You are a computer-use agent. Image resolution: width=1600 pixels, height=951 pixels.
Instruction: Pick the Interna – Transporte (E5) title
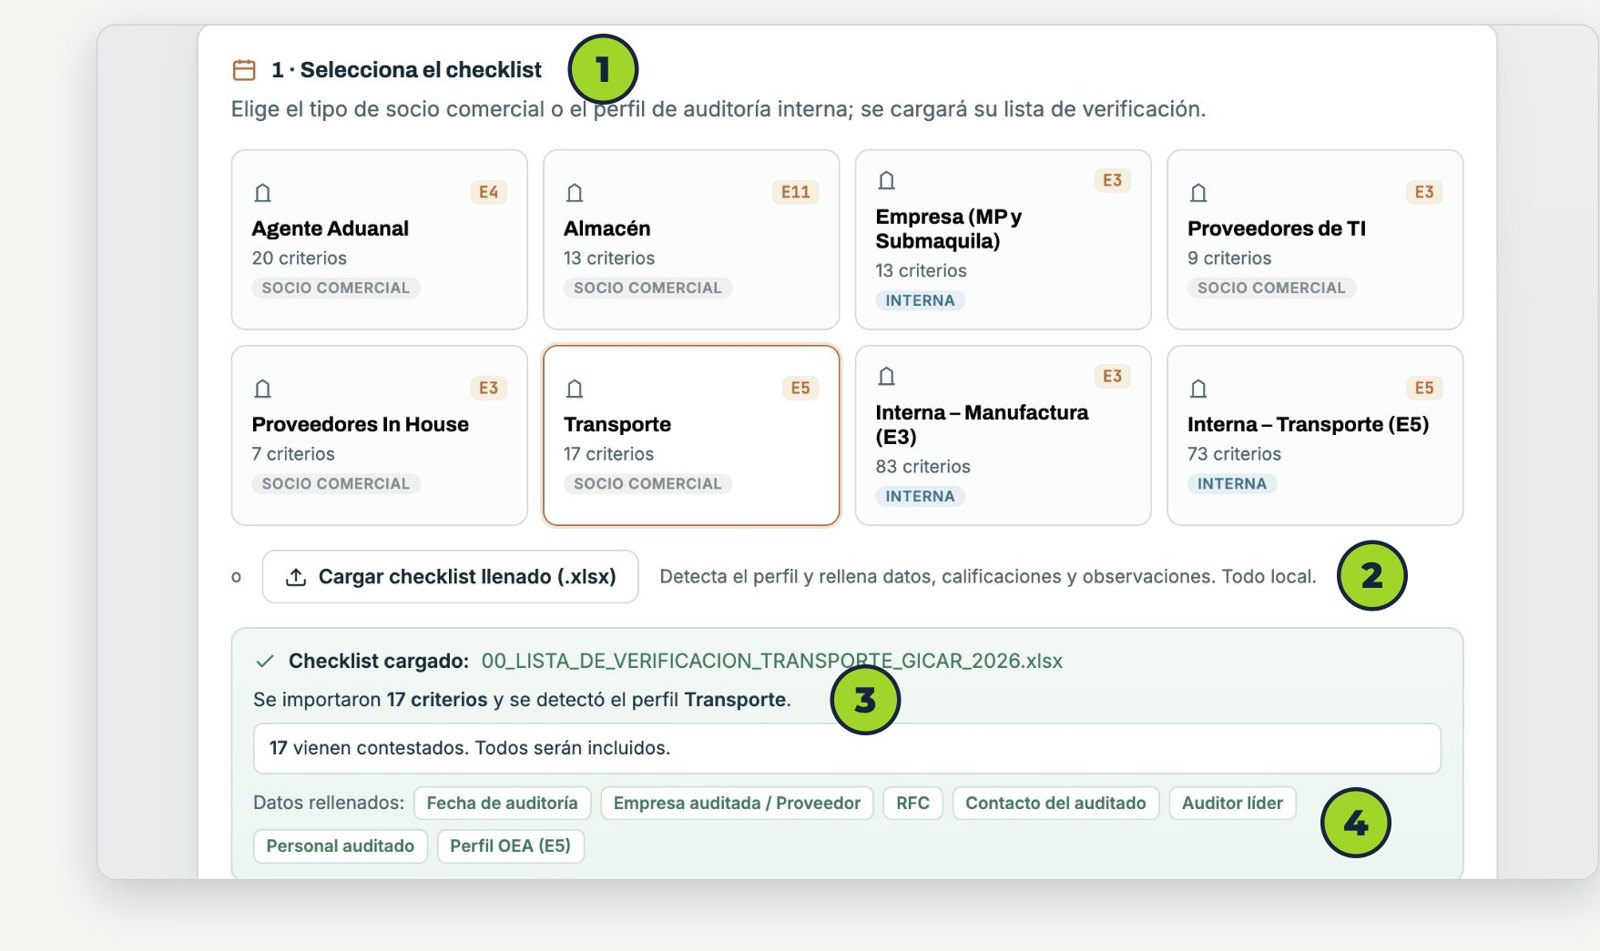(x=1308, y=424)
